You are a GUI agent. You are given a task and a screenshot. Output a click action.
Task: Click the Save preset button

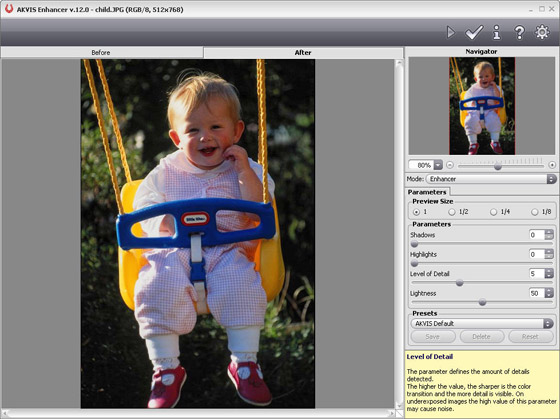433,336
